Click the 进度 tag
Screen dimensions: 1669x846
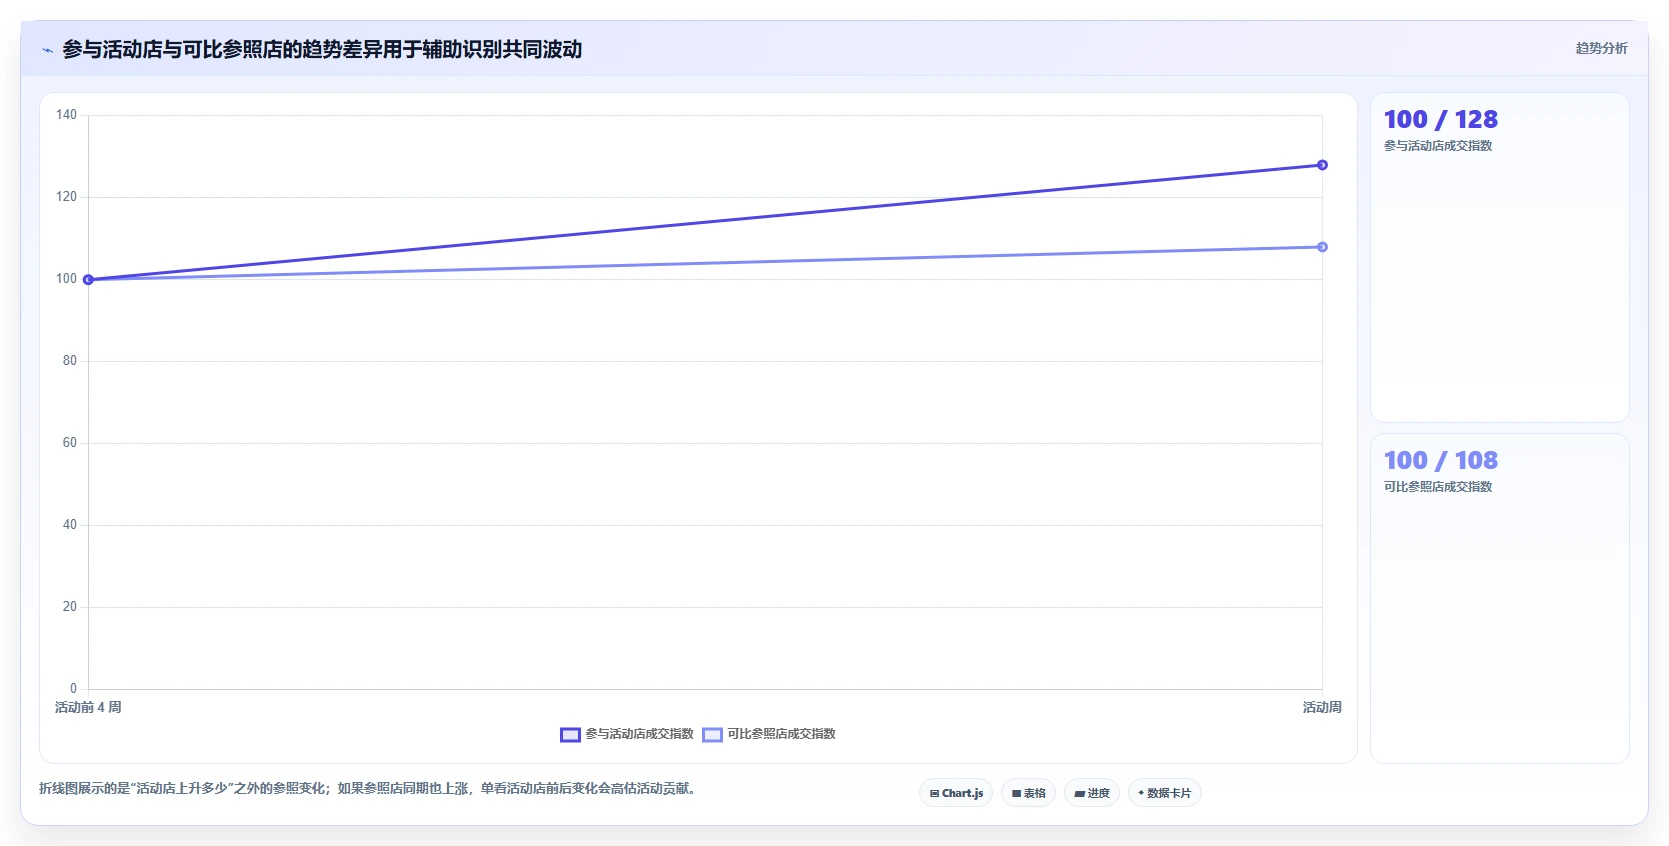tap(1092, 793)
